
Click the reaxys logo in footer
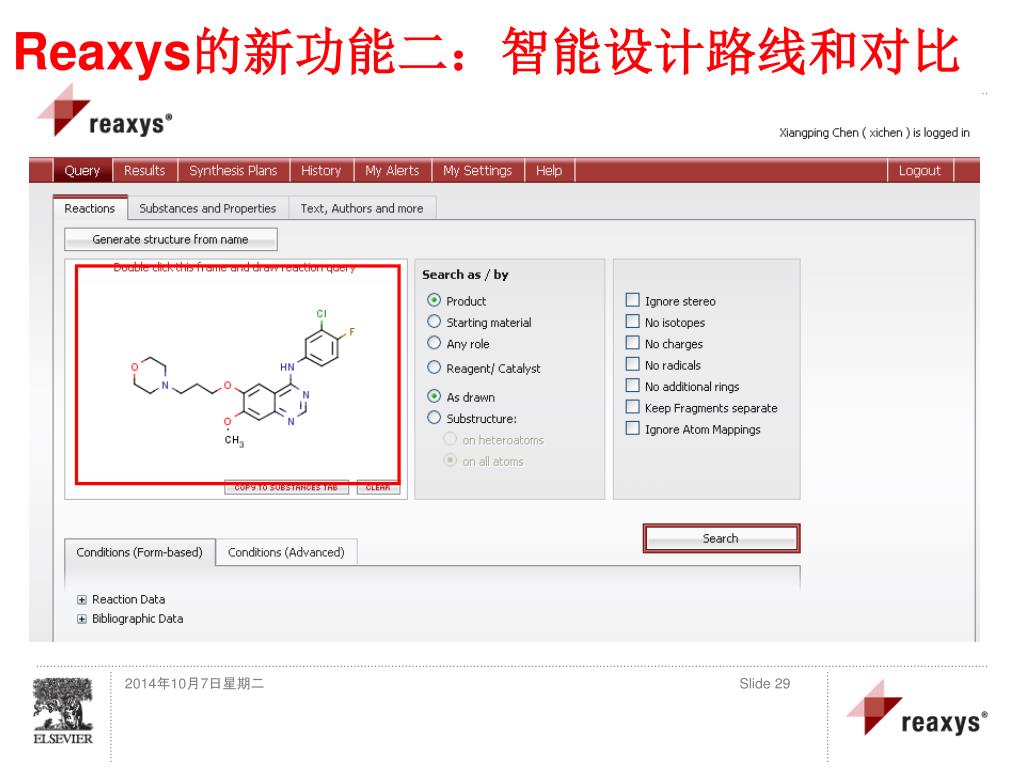point(917,709)
